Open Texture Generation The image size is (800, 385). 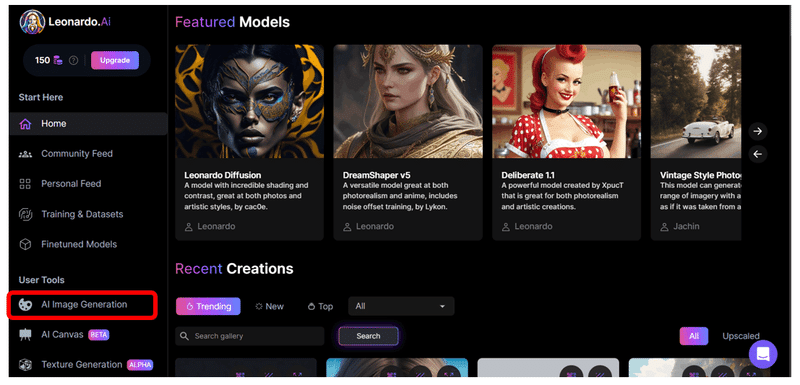click(82, 365)
